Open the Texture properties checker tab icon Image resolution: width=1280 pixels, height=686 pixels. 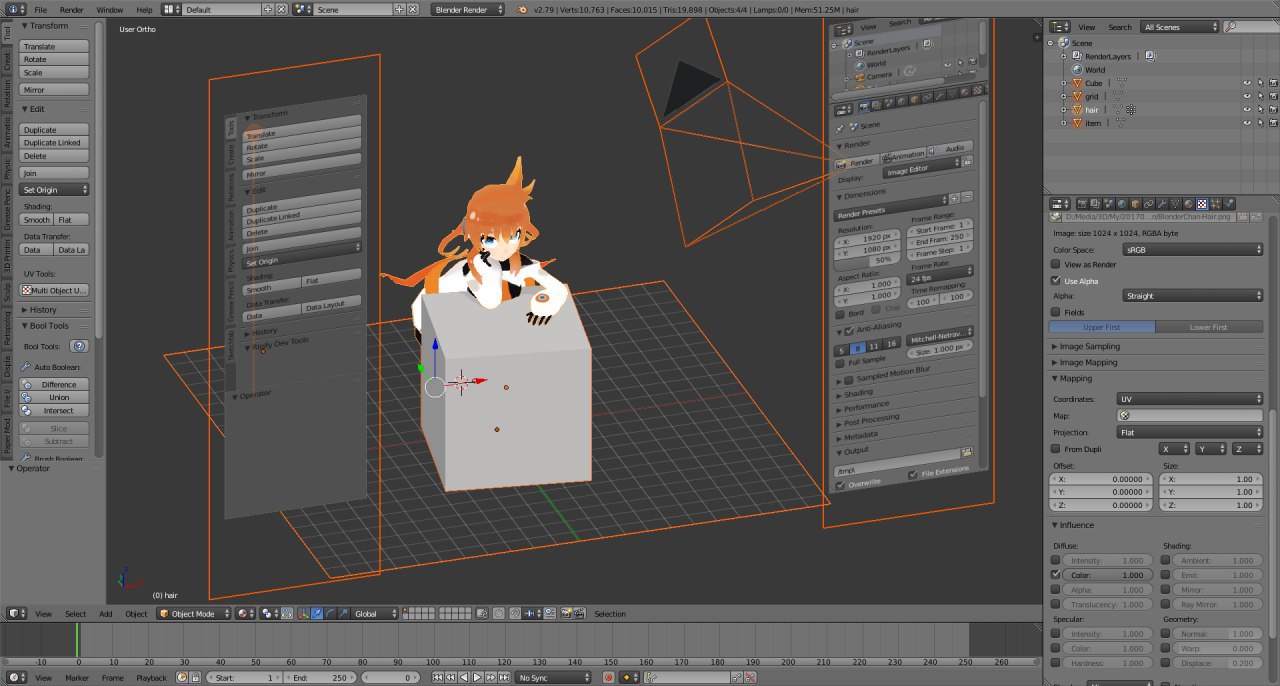[x=1202, y=204]
